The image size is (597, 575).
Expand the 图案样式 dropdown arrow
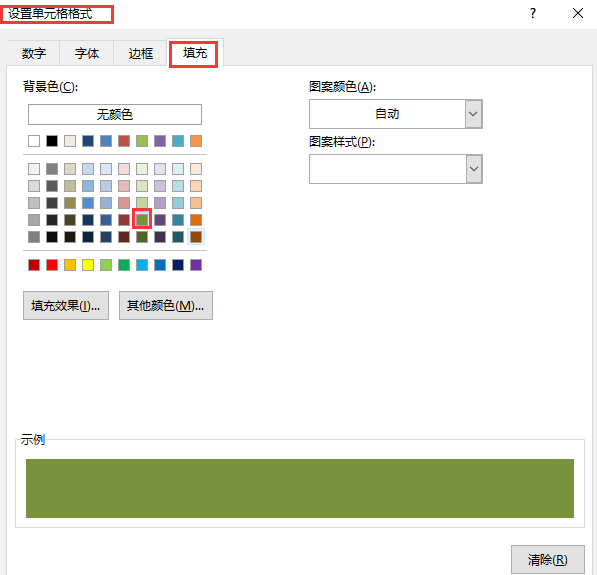tap(474, 169)
